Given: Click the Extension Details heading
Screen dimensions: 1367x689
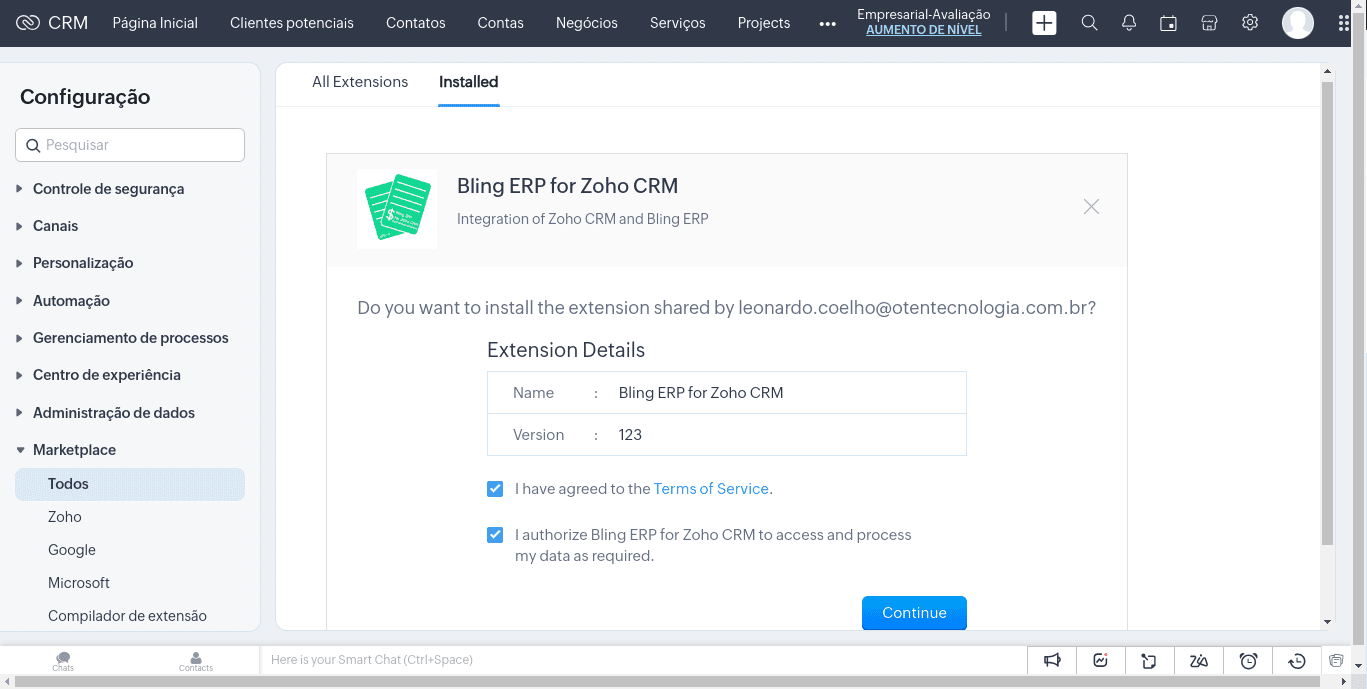Looking at the screenshot, I should [x=566, y=350].
